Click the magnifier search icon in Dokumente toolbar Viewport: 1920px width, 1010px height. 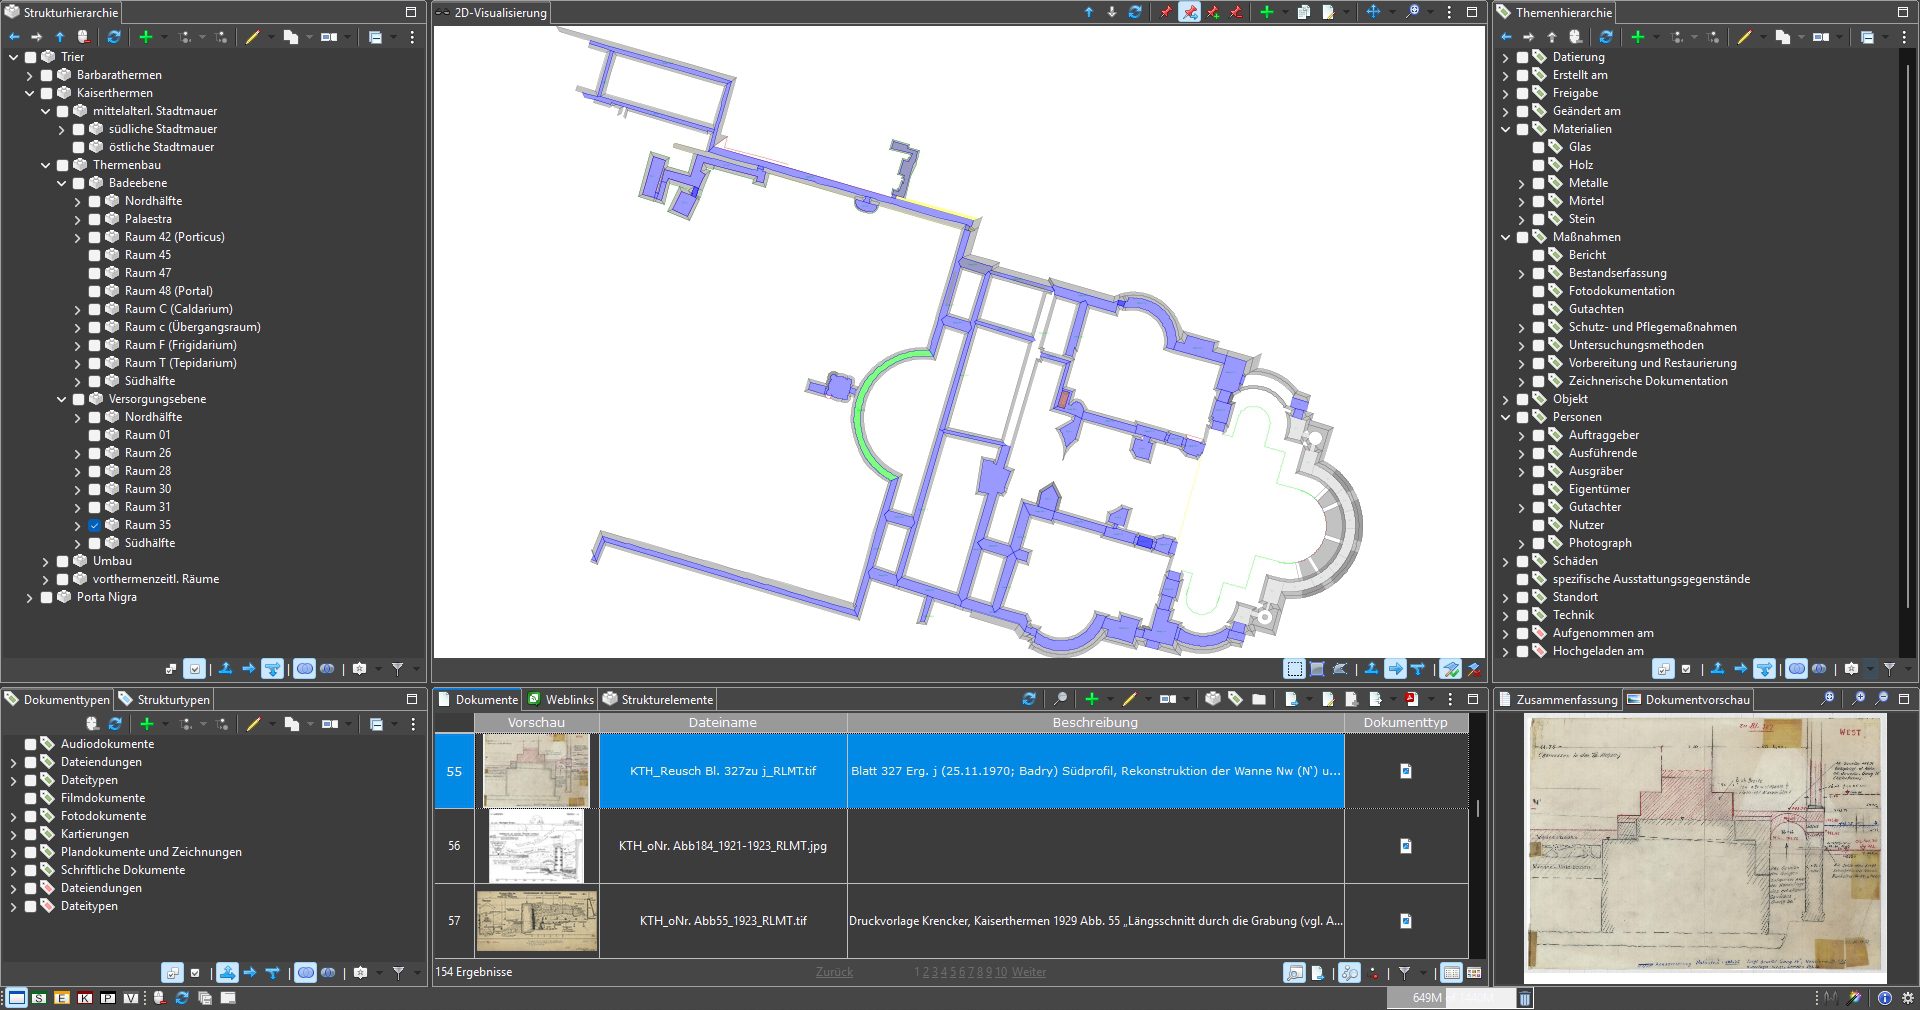[1060, 699]
